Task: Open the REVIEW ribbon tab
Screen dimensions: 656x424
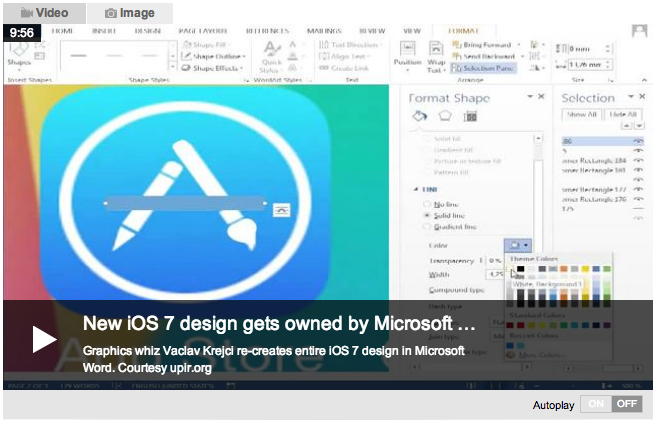Action: (x=372, y=31)
